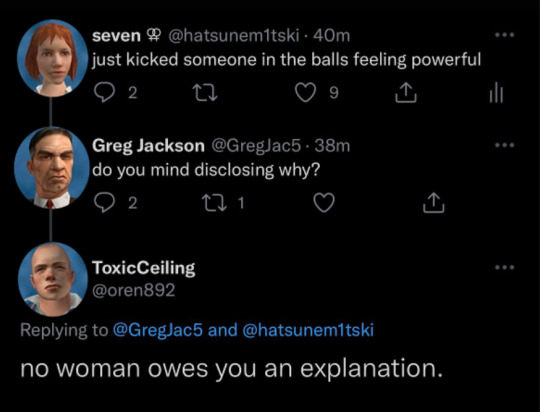540x412 pixels.
Task: Share seven's tweet using share icon
Action: [x=405, y=93]
